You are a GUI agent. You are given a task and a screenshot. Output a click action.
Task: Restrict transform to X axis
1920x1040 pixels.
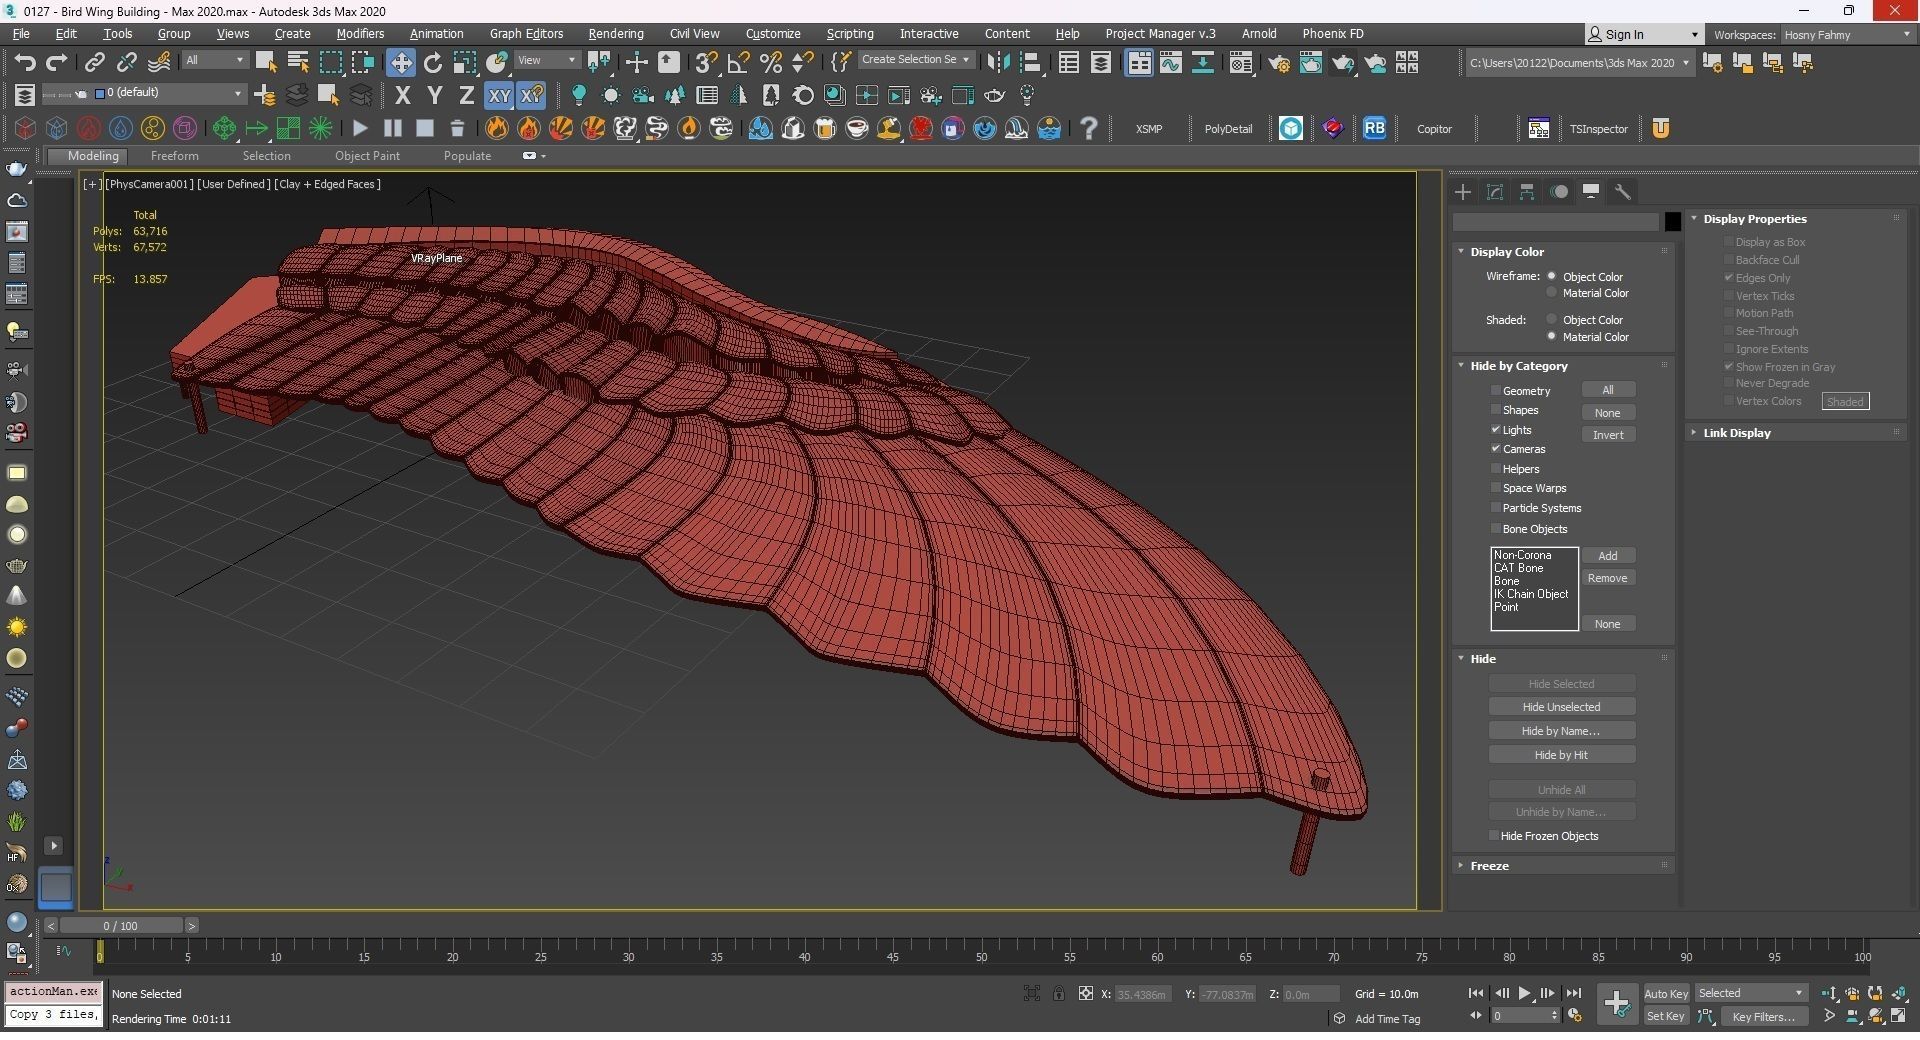[402, 95]
